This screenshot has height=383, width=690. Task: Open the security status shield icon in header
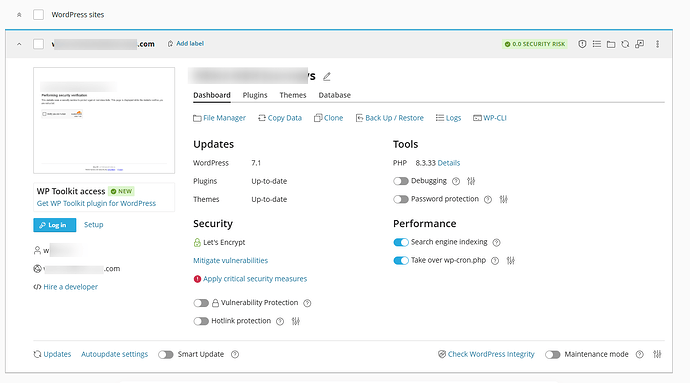point(582,44)
